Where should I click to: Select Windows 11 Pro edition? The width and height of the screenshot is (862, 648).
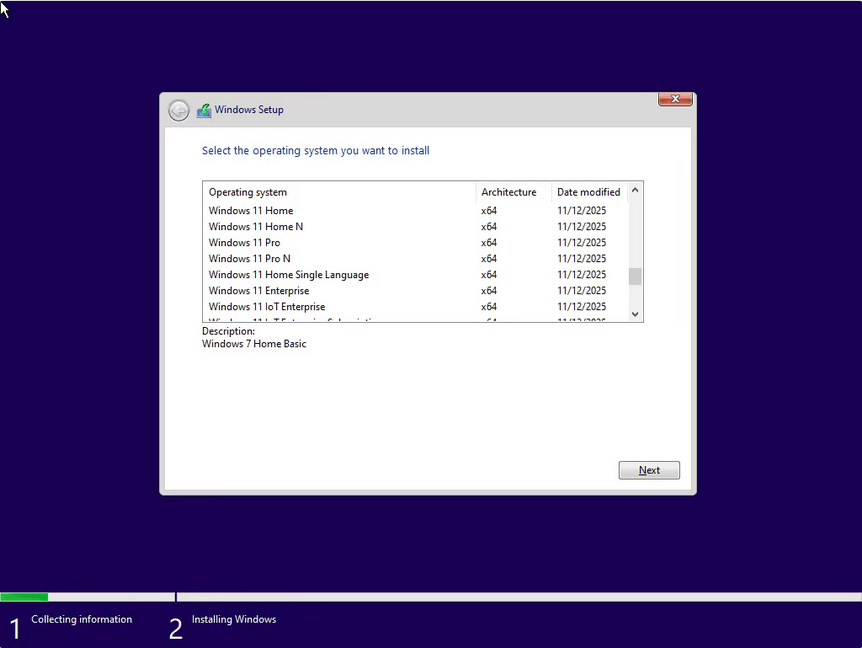244,243
